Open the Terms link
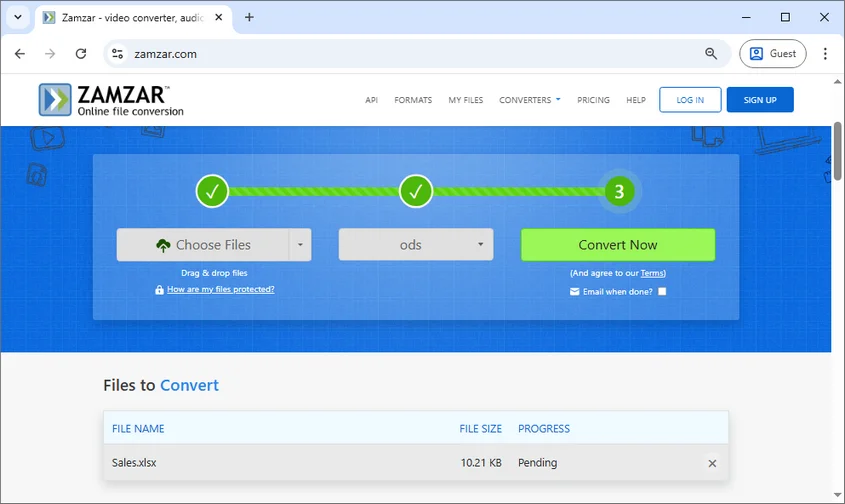This screenshot has height=504, width=845. 652,273
